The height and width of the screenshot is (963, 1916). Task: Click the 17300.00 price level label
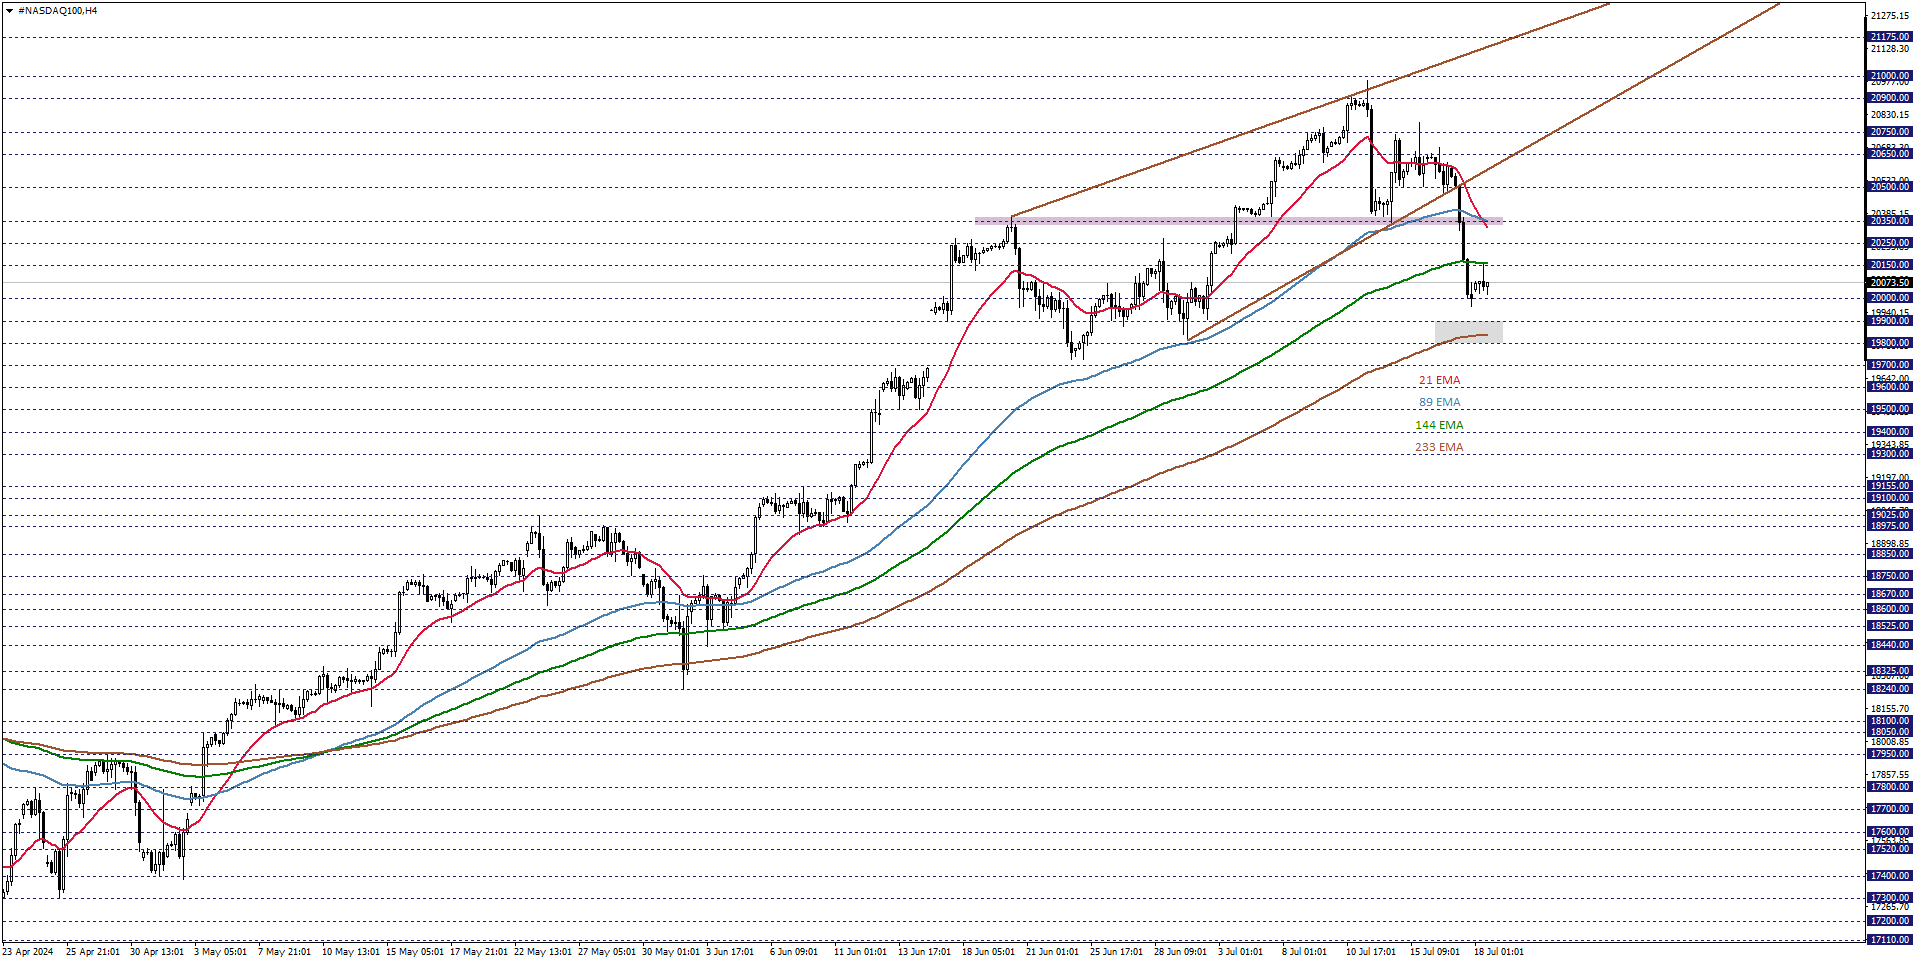1890,899
